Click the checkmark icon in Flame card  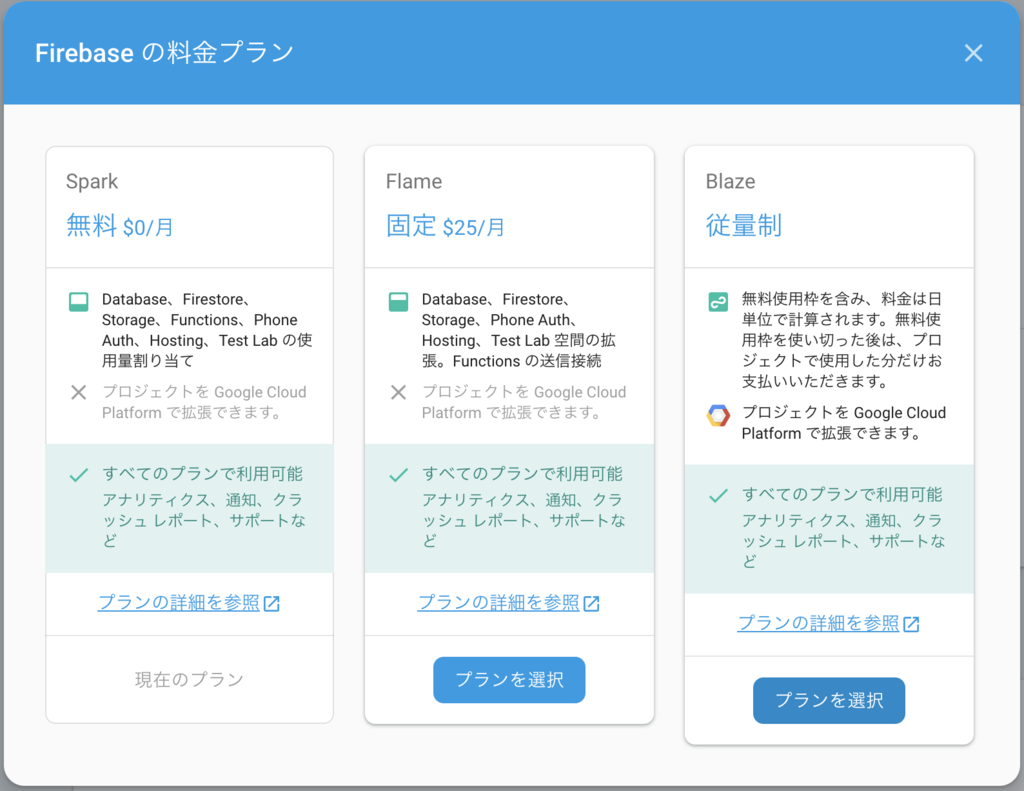coord(398,475)
